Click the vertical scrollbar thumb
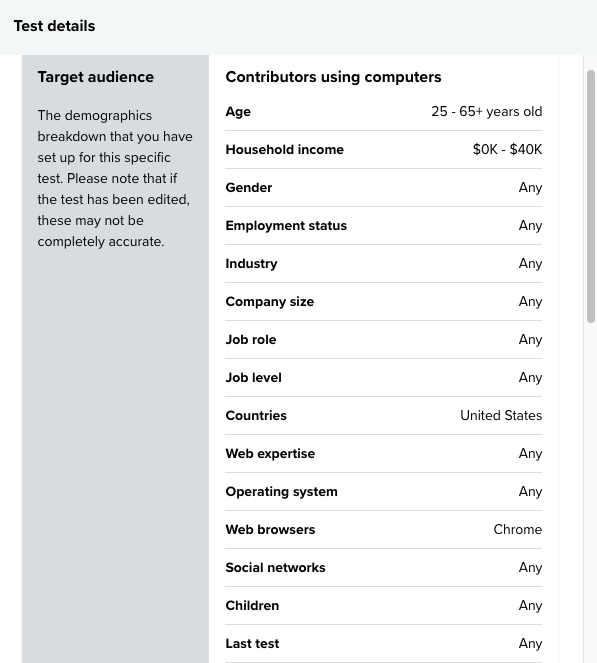Viewport: 597px width, 663px height. [x=591, y=197]
